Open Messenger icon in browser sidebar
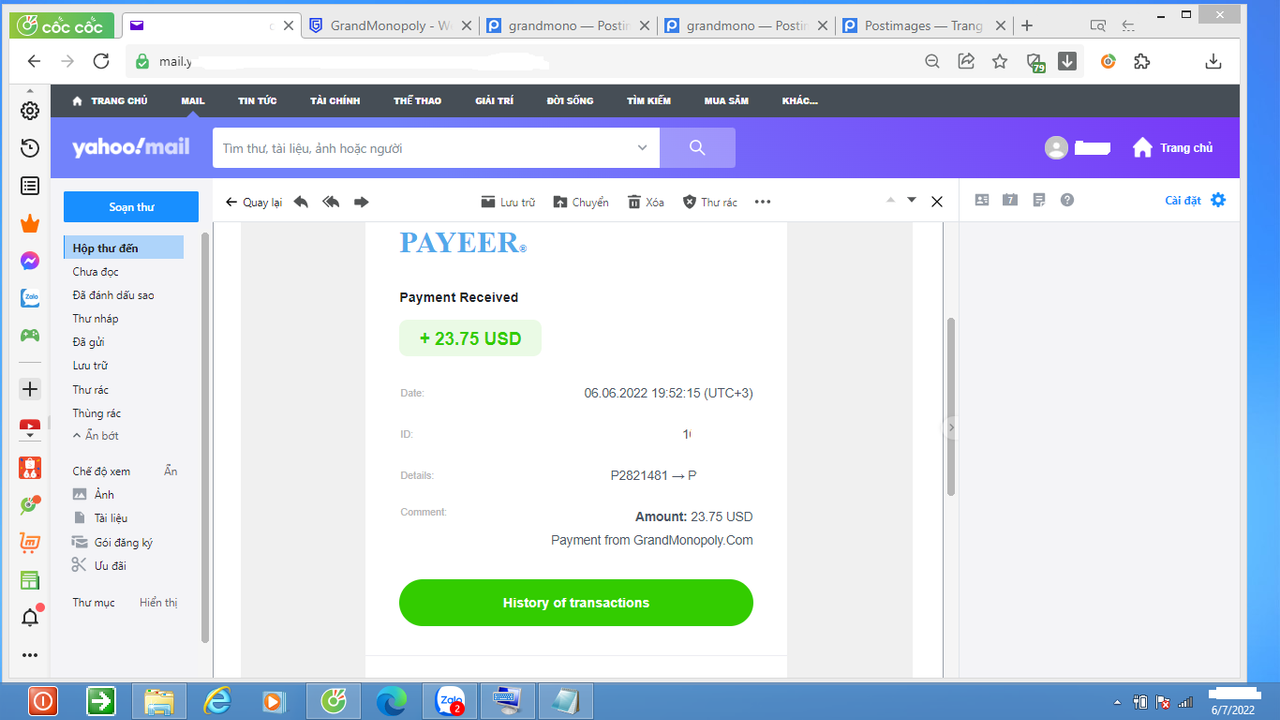 [30, 261]
